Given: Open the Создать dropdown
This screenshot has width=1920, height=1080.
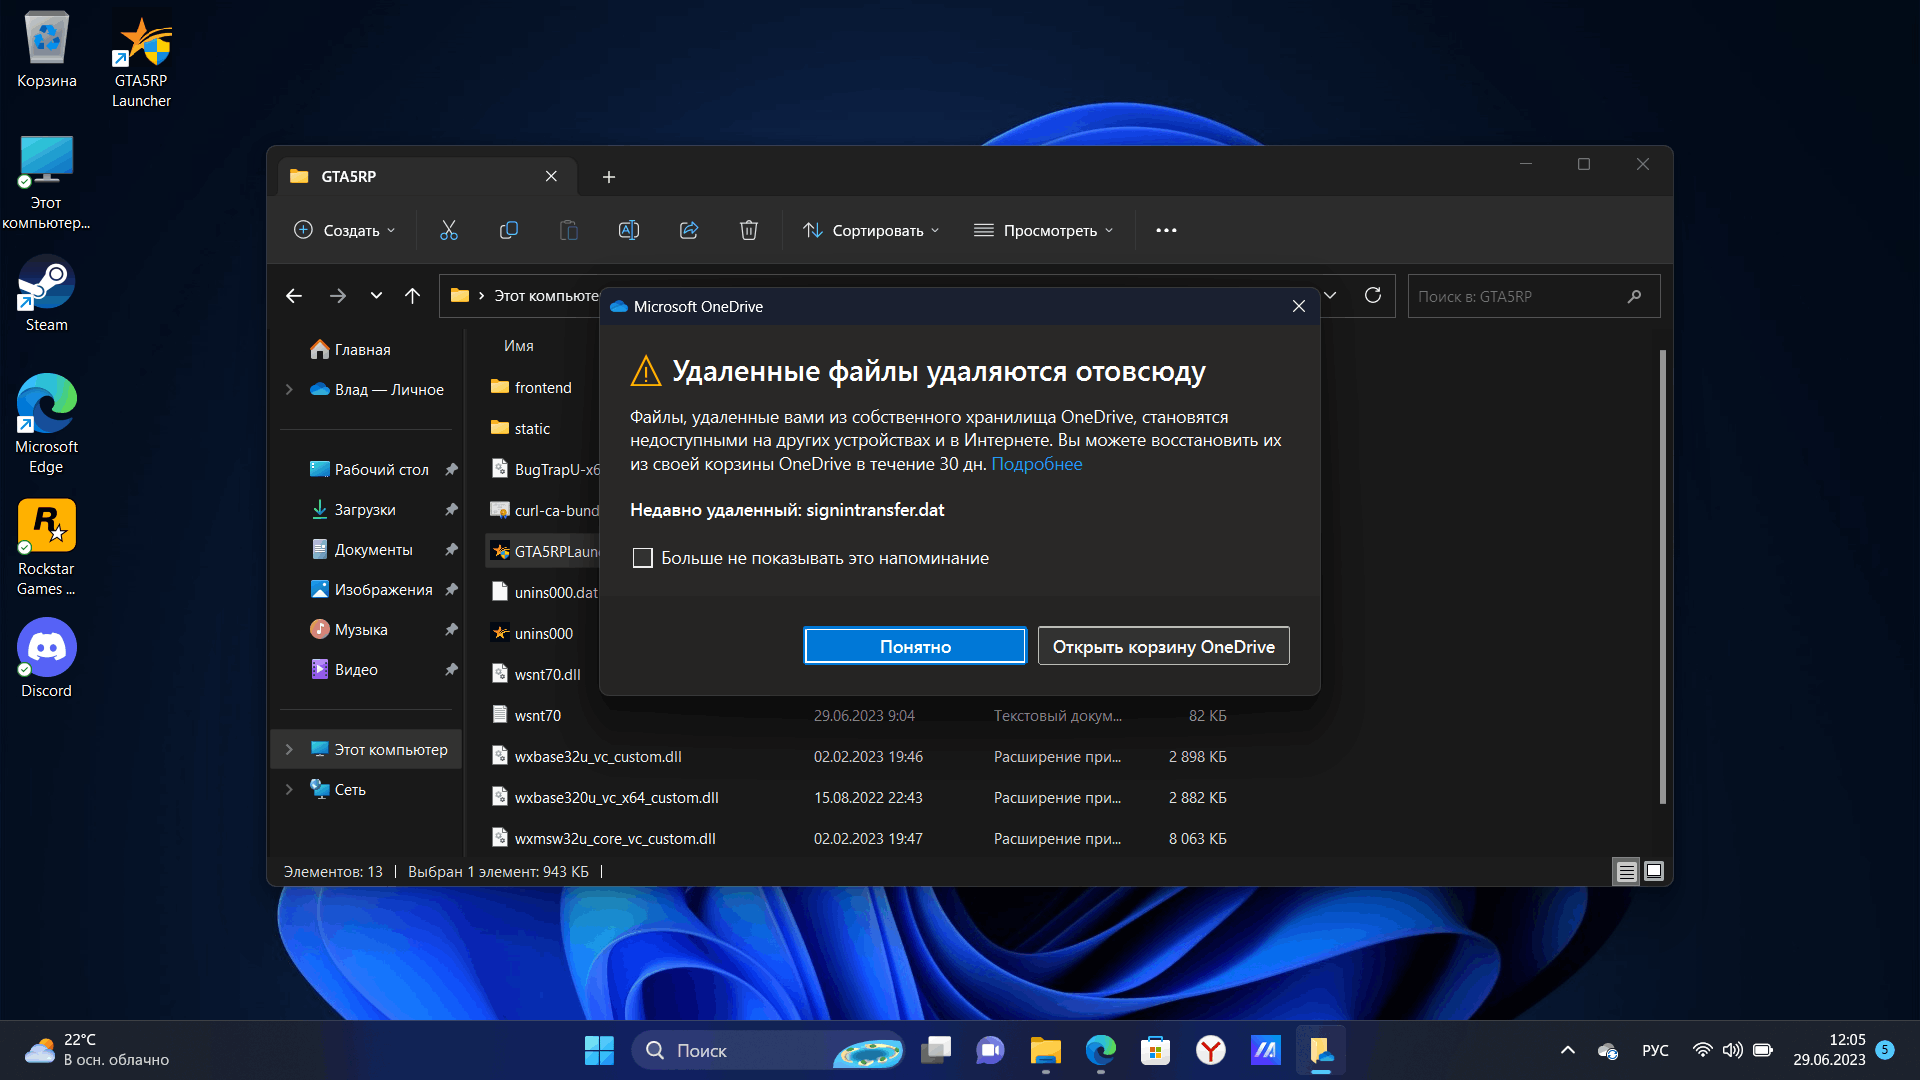Looking at the screenshot, I should click(344, 230).
